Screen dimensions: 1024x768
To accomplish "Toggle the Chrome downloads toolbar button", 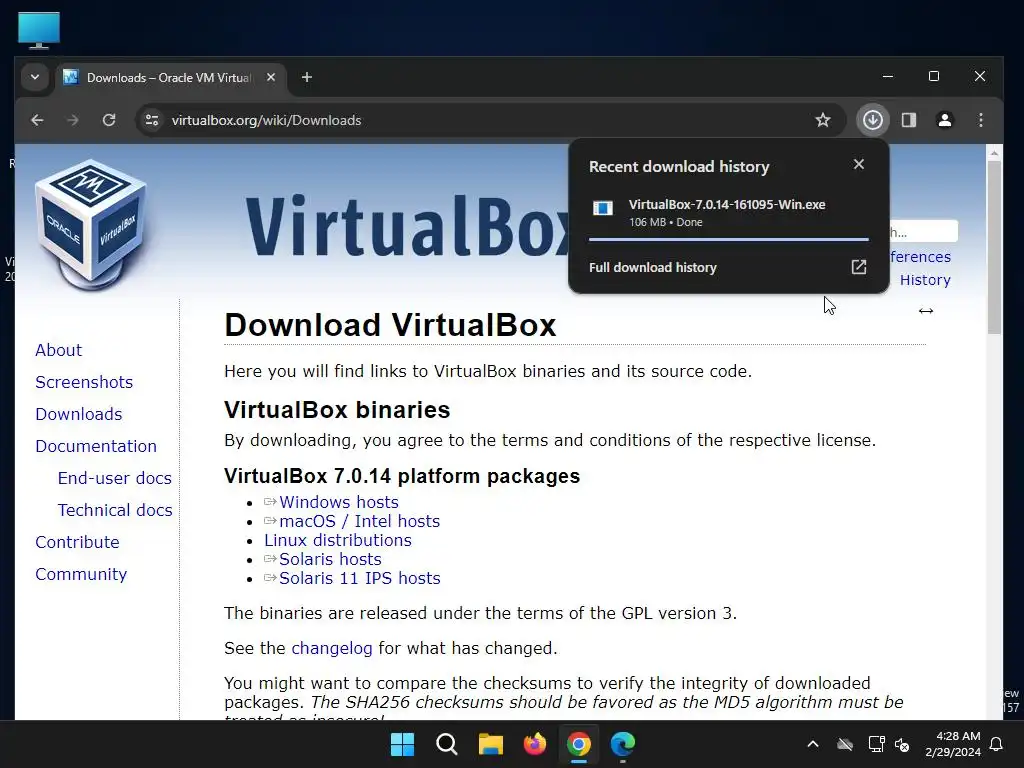I will (x=873, y=120).
